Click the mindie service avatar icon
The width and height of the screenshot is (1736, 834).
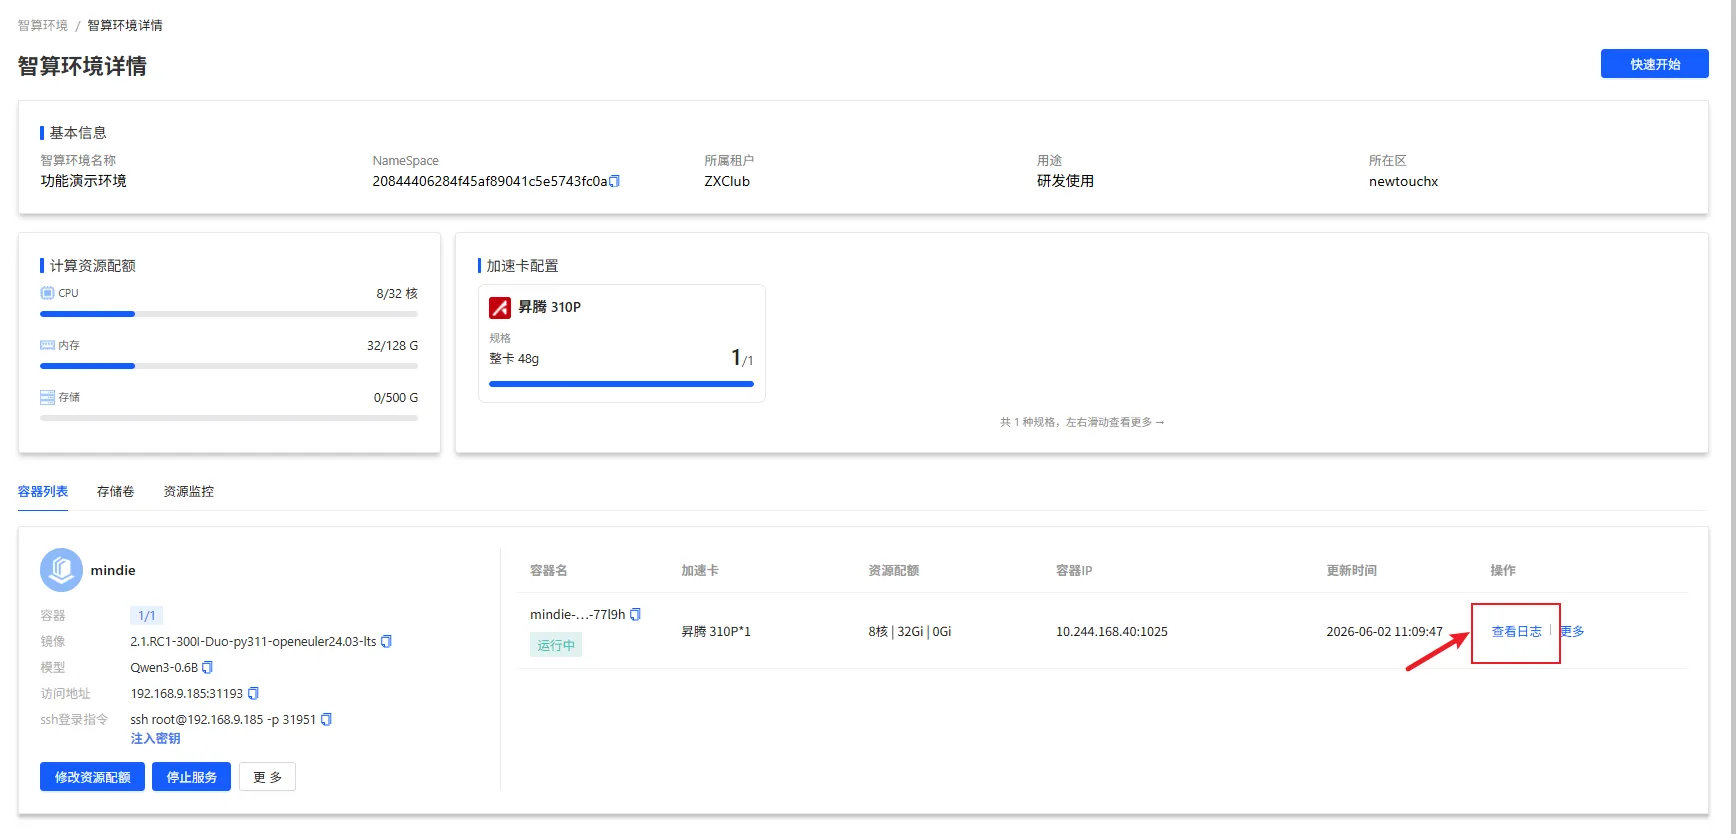[x=61, y=570]
